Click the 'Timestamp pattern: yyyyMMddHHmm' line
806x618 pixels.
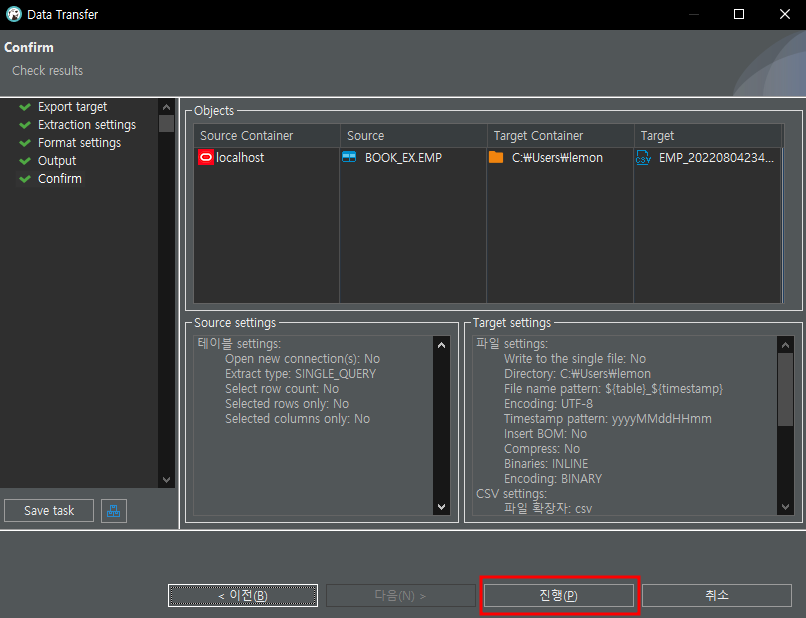[x=608, y=419]
